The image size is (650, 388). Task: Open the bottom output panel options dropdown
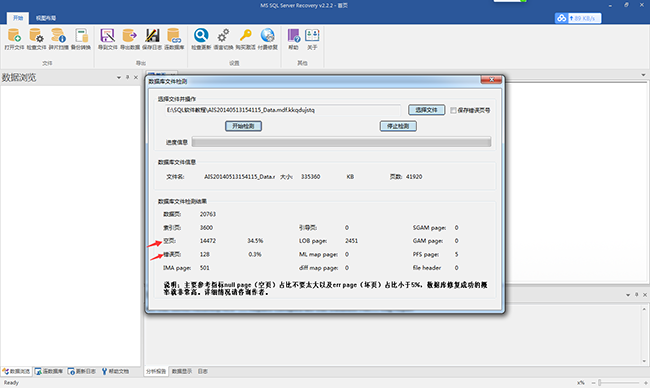click(628, 295)
